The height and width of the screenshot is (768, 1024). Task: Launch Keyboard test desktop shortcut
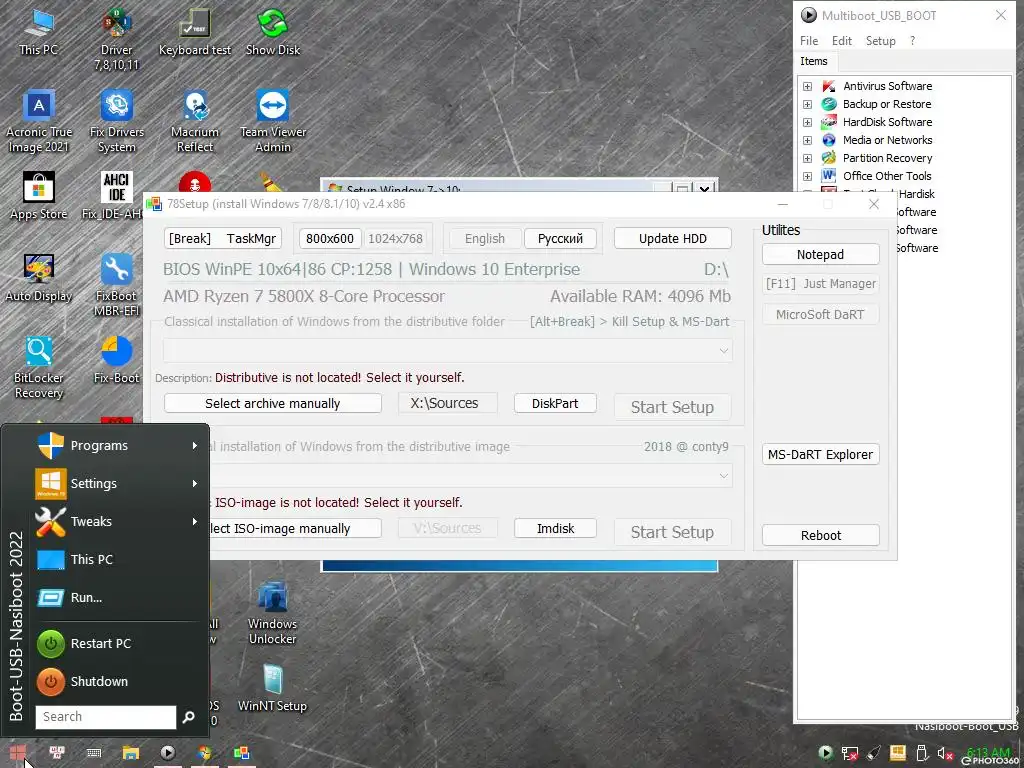coord(195,31)
